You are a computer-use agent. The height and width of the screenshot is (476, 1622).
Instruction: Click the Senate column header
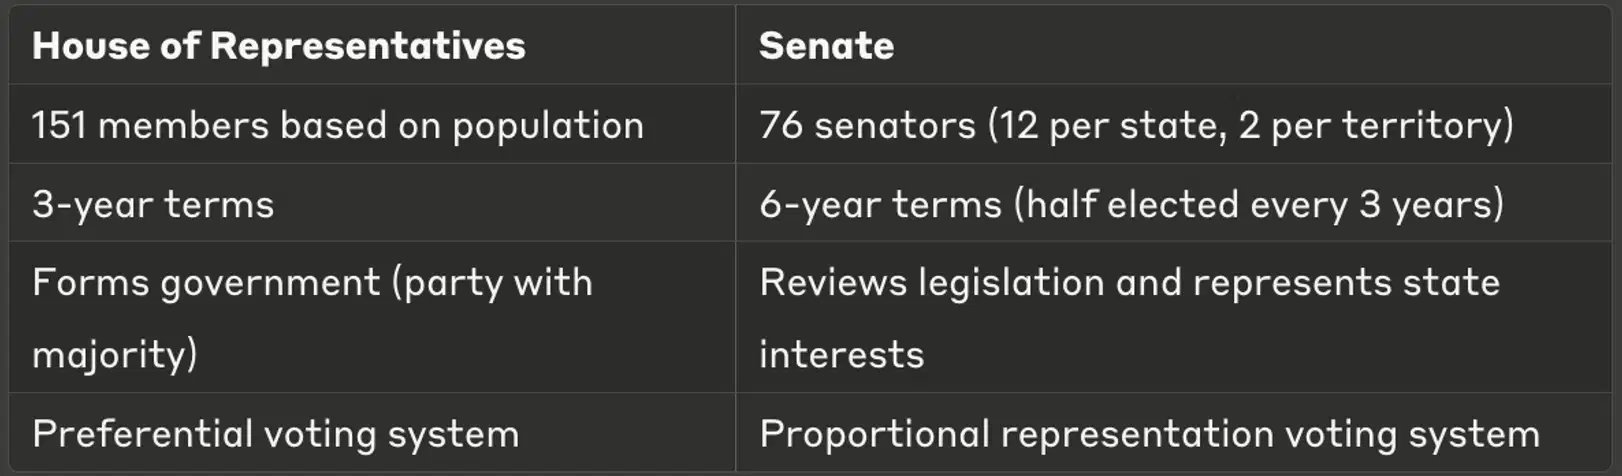click(x=1174, y=45)
